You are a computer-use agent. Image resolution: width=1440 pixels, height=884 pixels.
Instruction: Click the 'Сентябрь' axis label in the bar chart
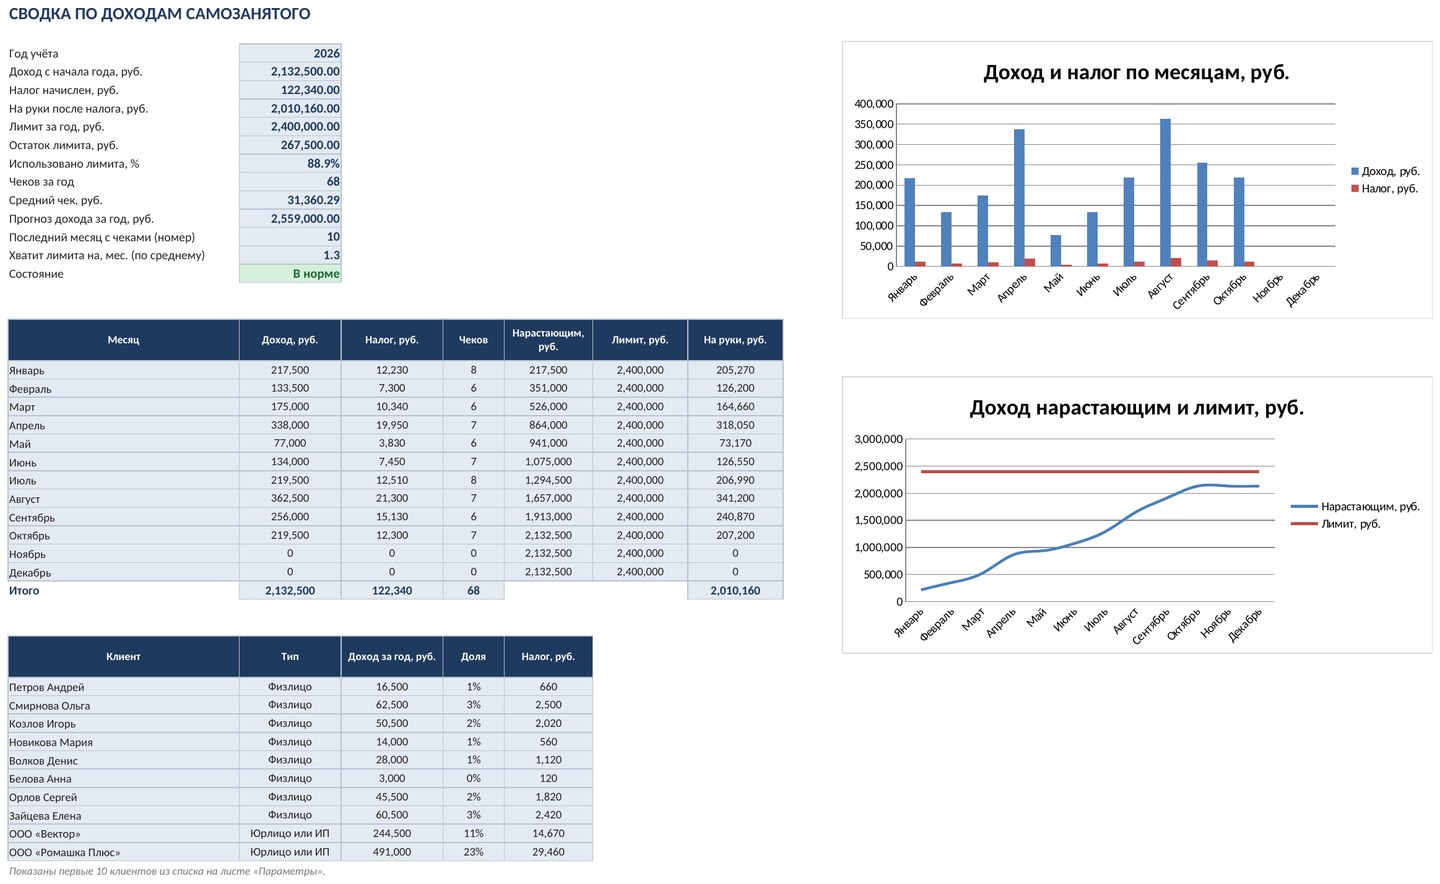coord(1192,290)
